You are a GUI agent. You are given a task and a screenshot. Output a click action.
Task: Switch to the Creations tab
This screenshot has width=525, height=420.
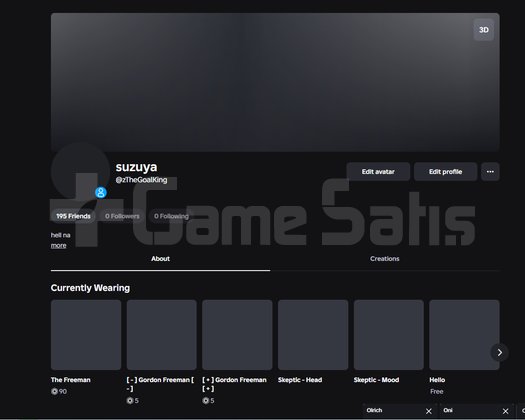coord(385,259)
